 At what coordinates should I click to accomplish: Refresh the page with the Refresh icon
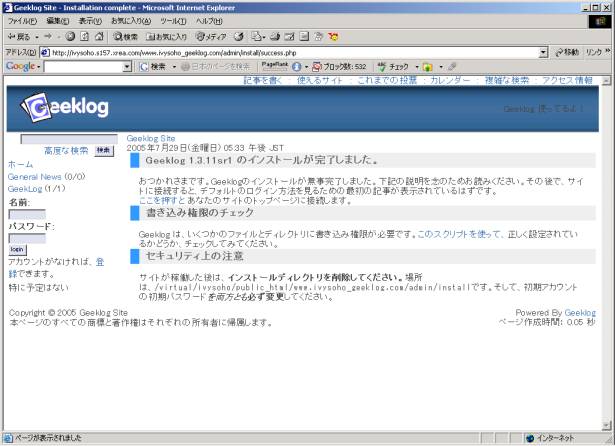coord(84,36)
